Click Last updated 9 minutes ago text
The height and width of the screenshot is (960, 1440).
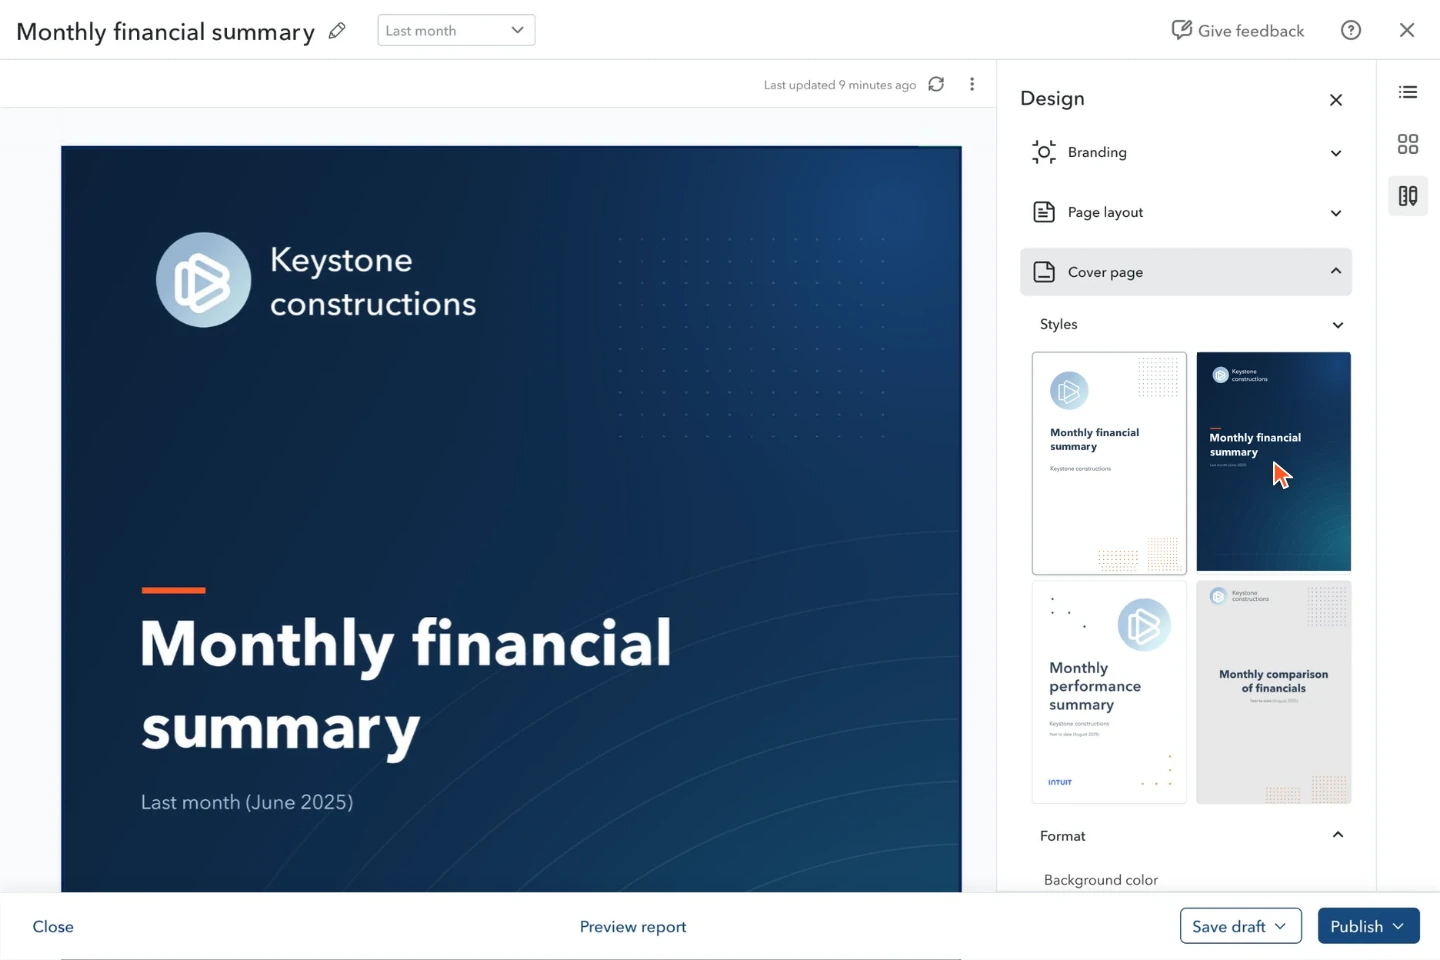[x=840, y=85]
